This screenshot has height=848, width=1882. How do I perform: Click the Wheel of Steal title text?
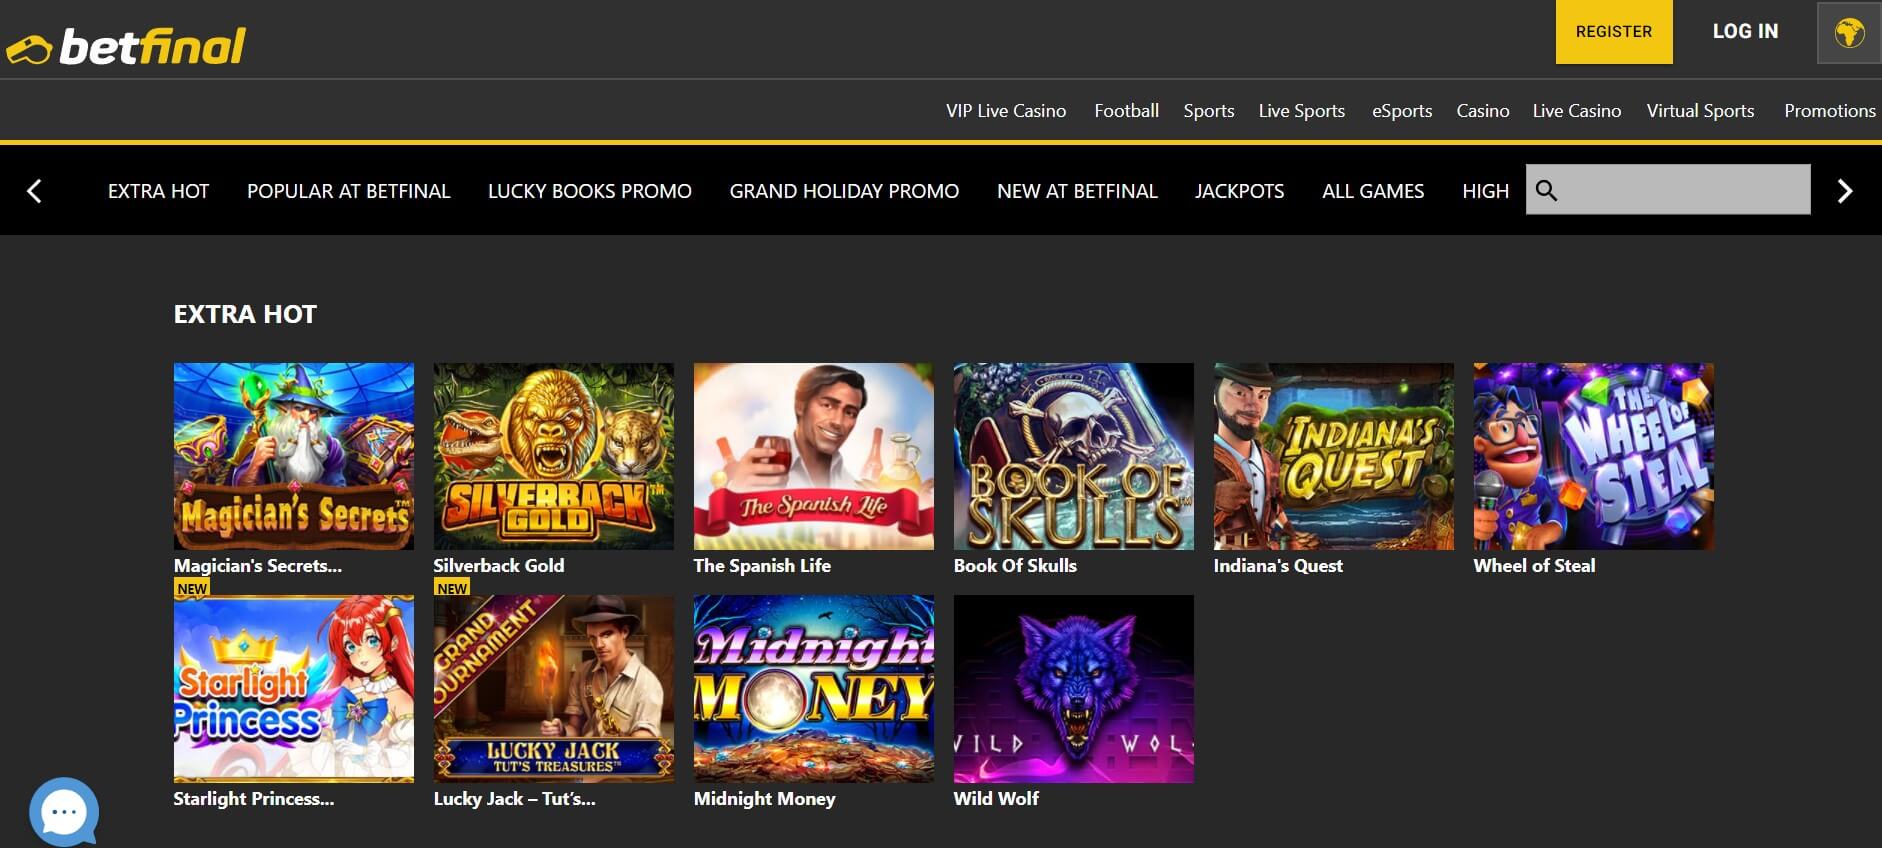point(1534,566)
